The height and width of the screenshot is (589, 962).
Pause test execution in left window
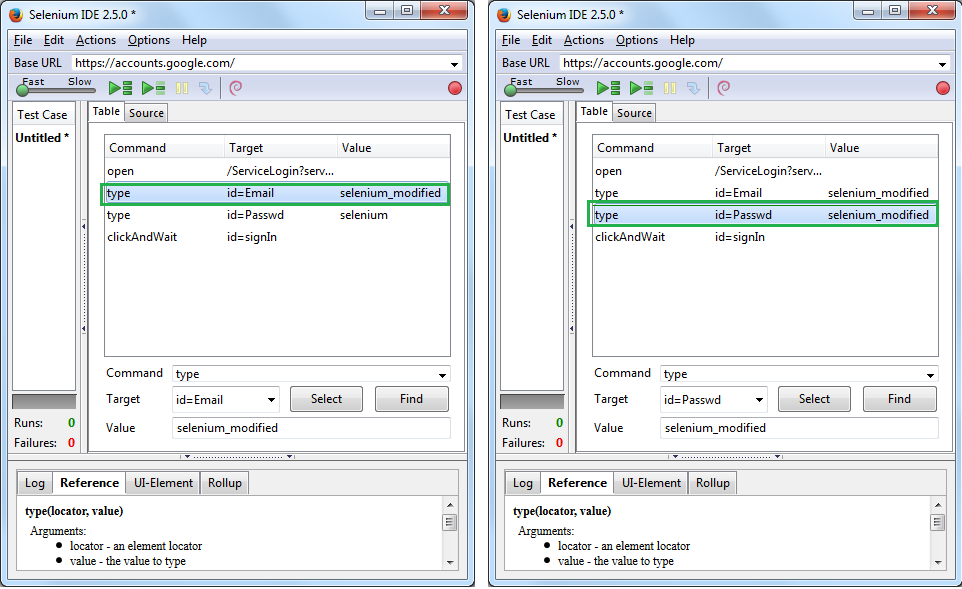pyautogui.click(x=182, y=88)
